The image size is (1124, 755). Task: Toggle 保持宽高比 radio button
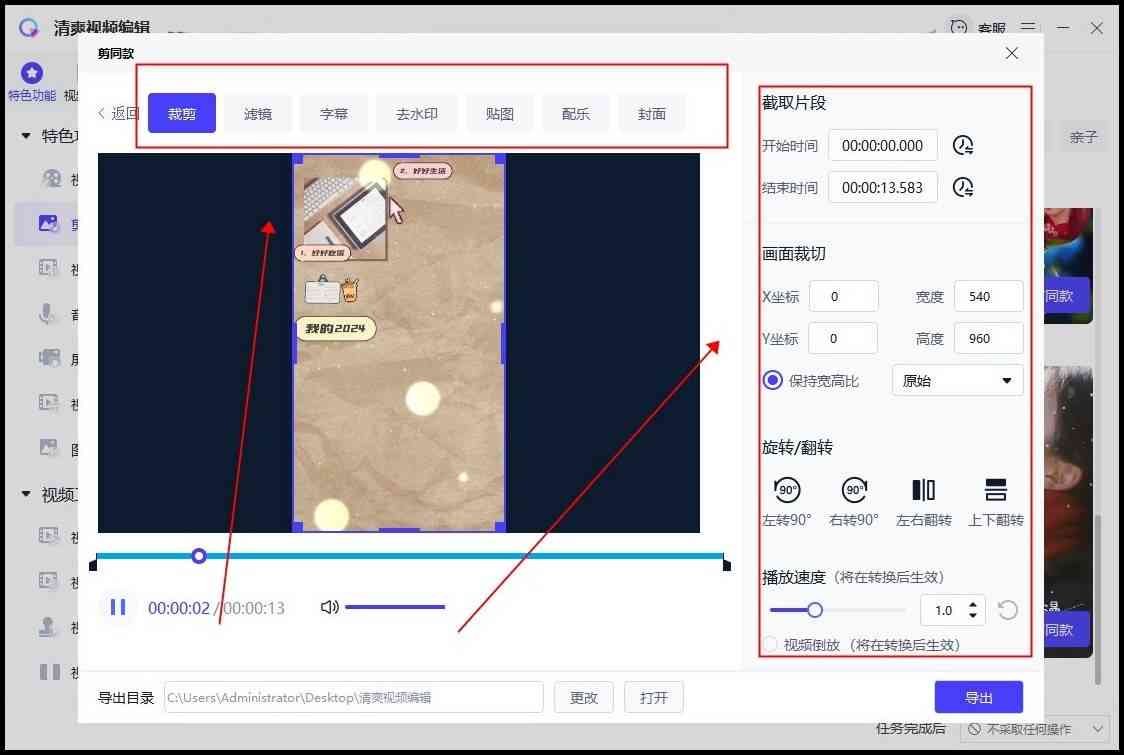coord(773,380)
